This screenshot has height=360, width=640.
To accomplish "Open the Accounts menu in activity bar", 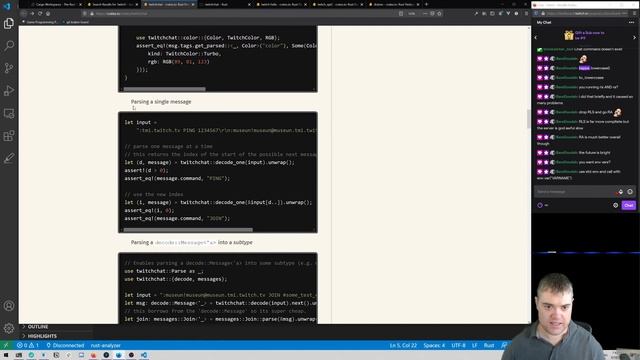I will pyautogui.click(x=9, y=306).
